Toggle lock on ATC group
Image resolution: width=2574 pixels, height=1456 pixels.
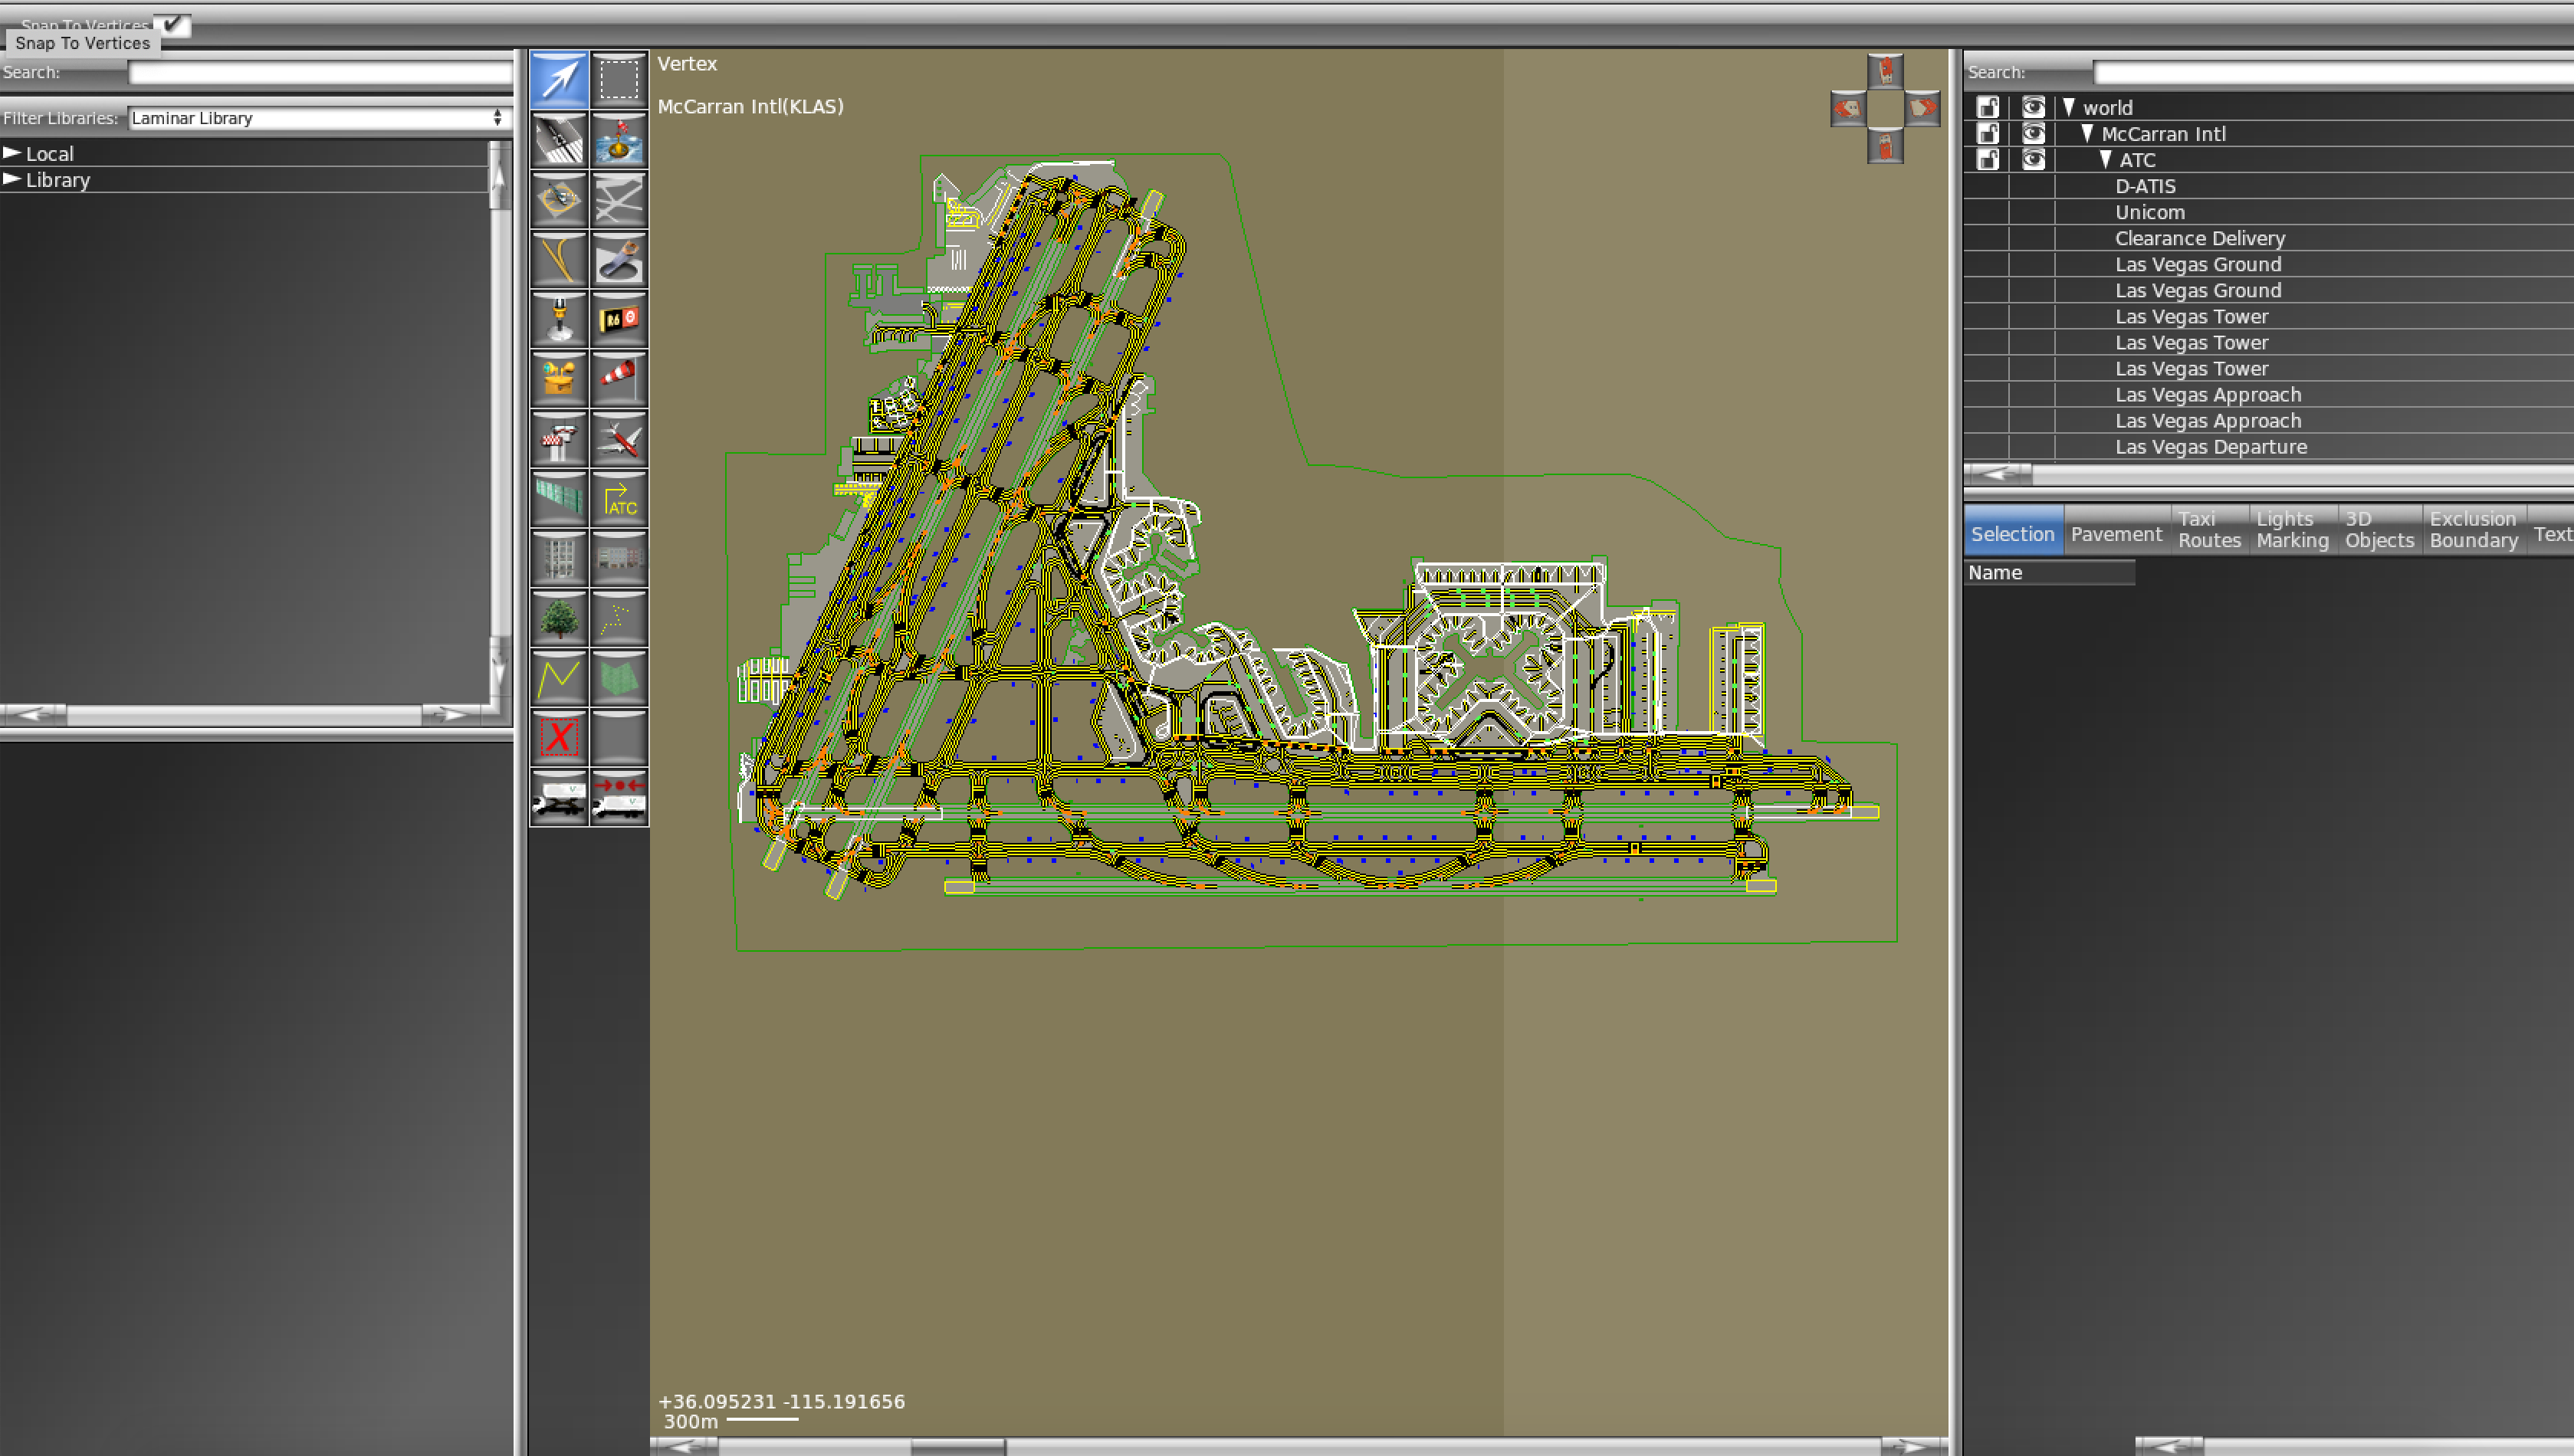1988,160
